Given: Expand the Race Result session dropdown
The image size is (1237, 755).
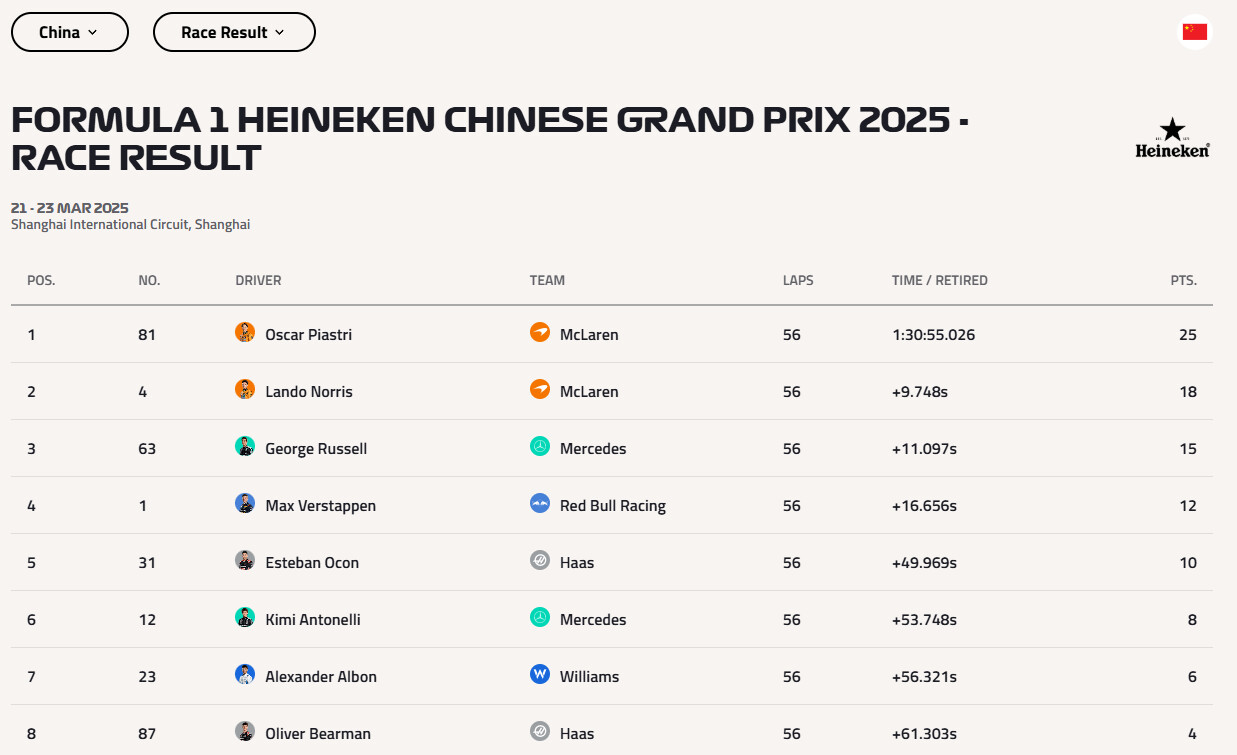Looking at the screenshot, I should [234, 32].
